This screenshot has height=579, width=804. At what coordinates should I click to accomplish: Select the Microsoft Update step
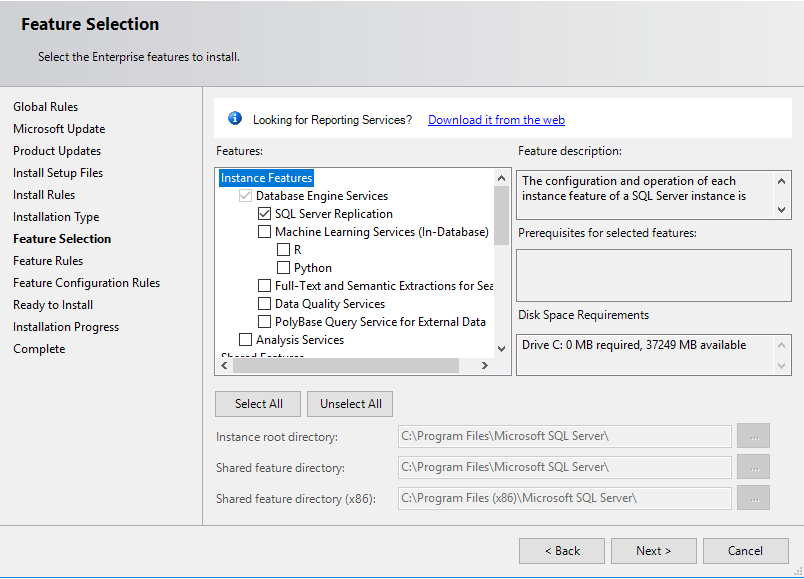pos(59,129)
